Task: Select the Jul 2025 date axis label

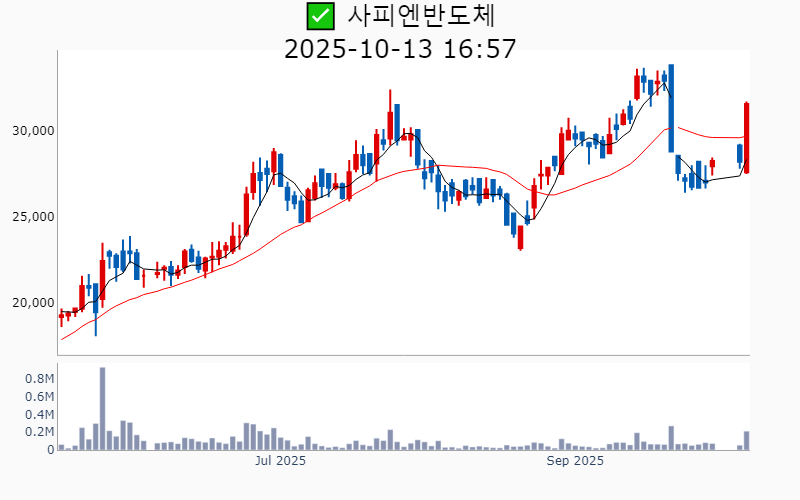Action: pos(280,462)
